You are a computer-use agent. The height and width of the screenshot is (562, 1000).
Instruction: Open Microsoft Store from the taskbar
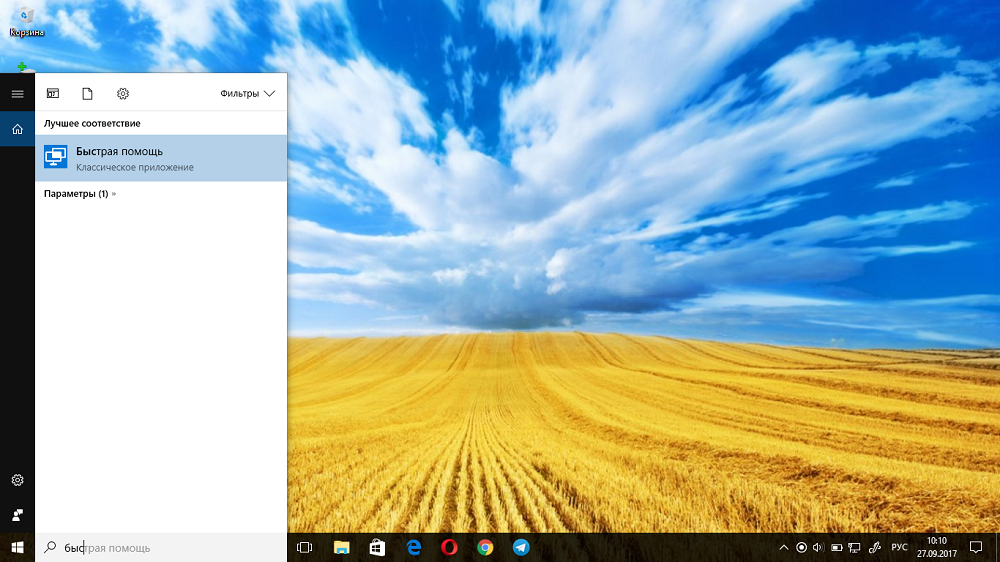378,547
